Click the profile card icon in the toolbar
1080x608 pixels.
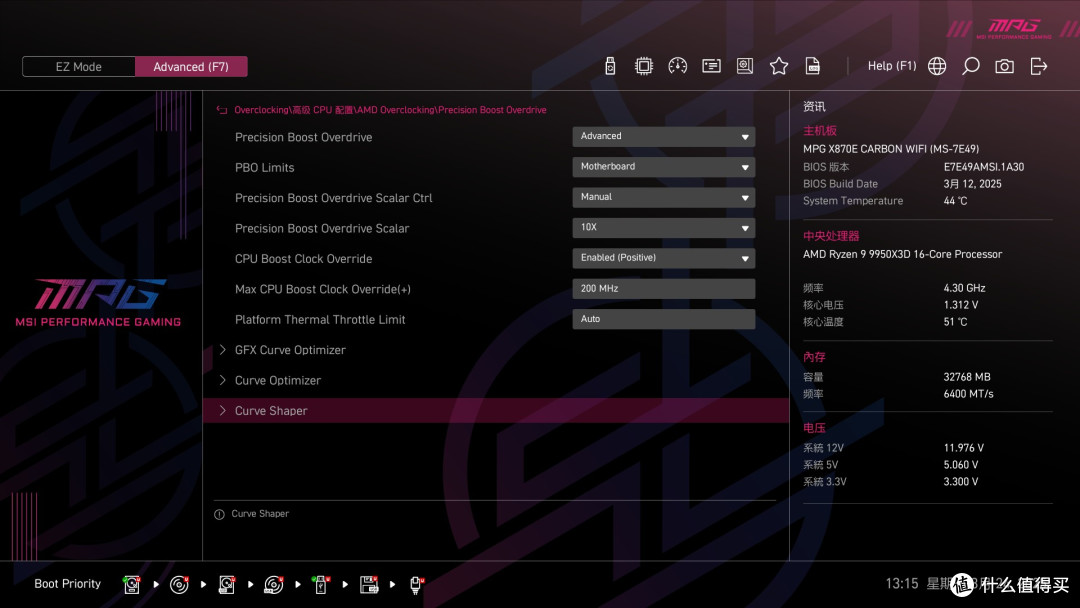tap(711, 66)
